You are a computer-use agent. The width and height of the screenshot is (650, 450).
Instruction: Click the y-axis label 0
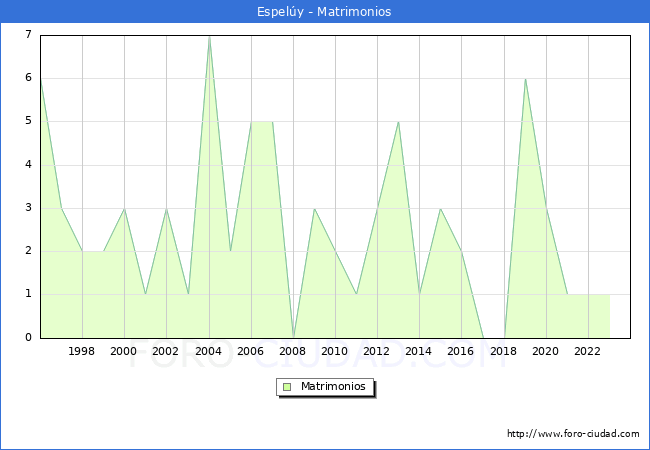pos(28,337)
